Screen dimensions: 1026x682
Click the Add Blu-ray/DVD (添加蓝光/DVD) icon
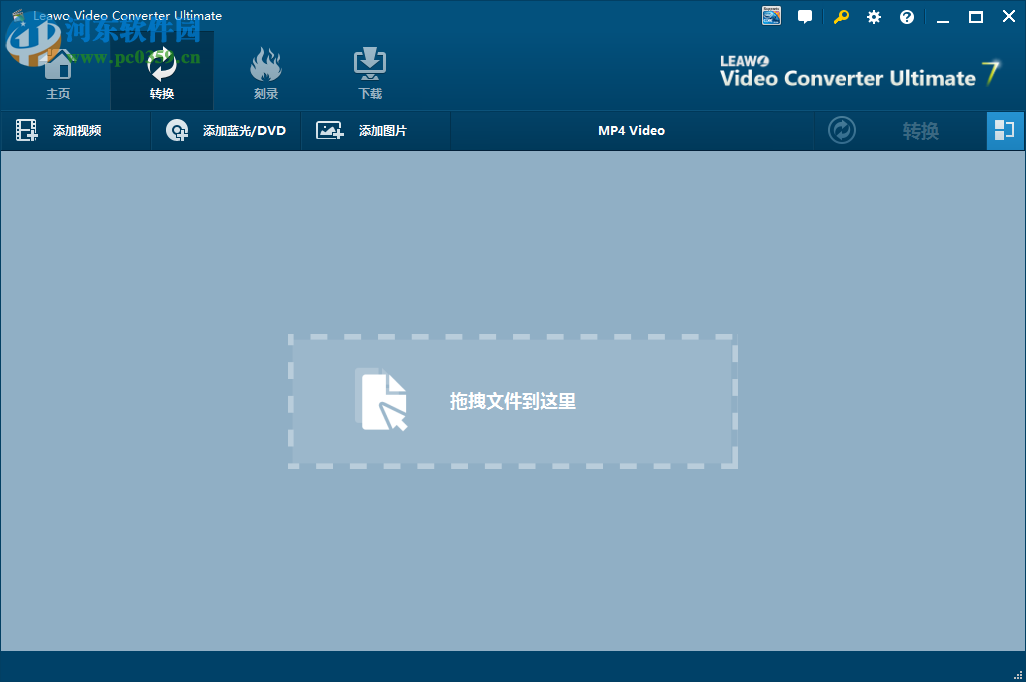(177, 130)
